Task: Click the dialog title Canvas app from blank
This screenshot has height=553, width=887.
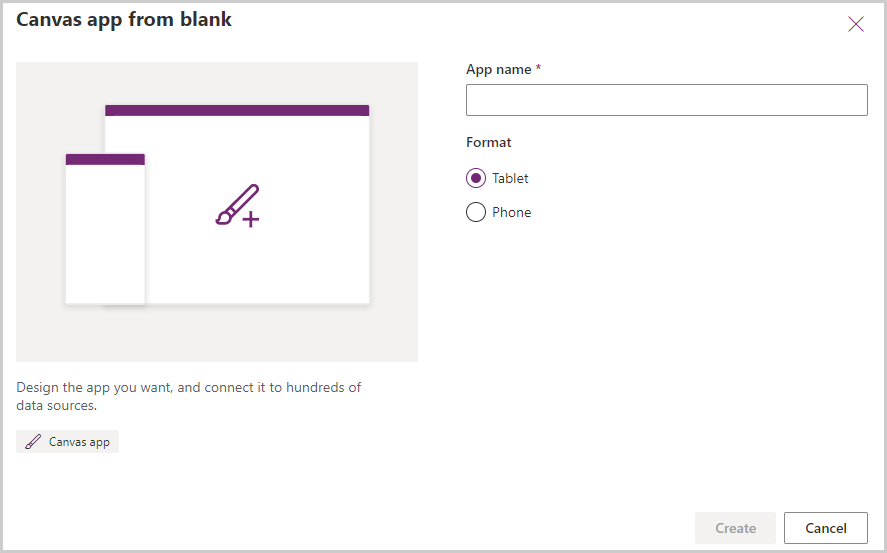Action: (x=124, y=19)
